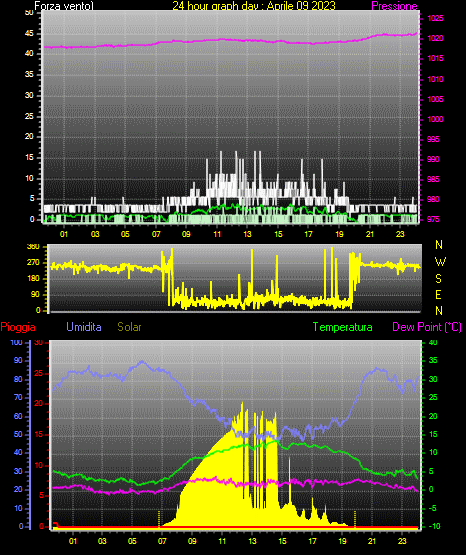The height and width of the screenshot is (555, 466).
Task: Click hour 05 on bottom graph axis
Action: pyautogui.click(x=132, y=541)
